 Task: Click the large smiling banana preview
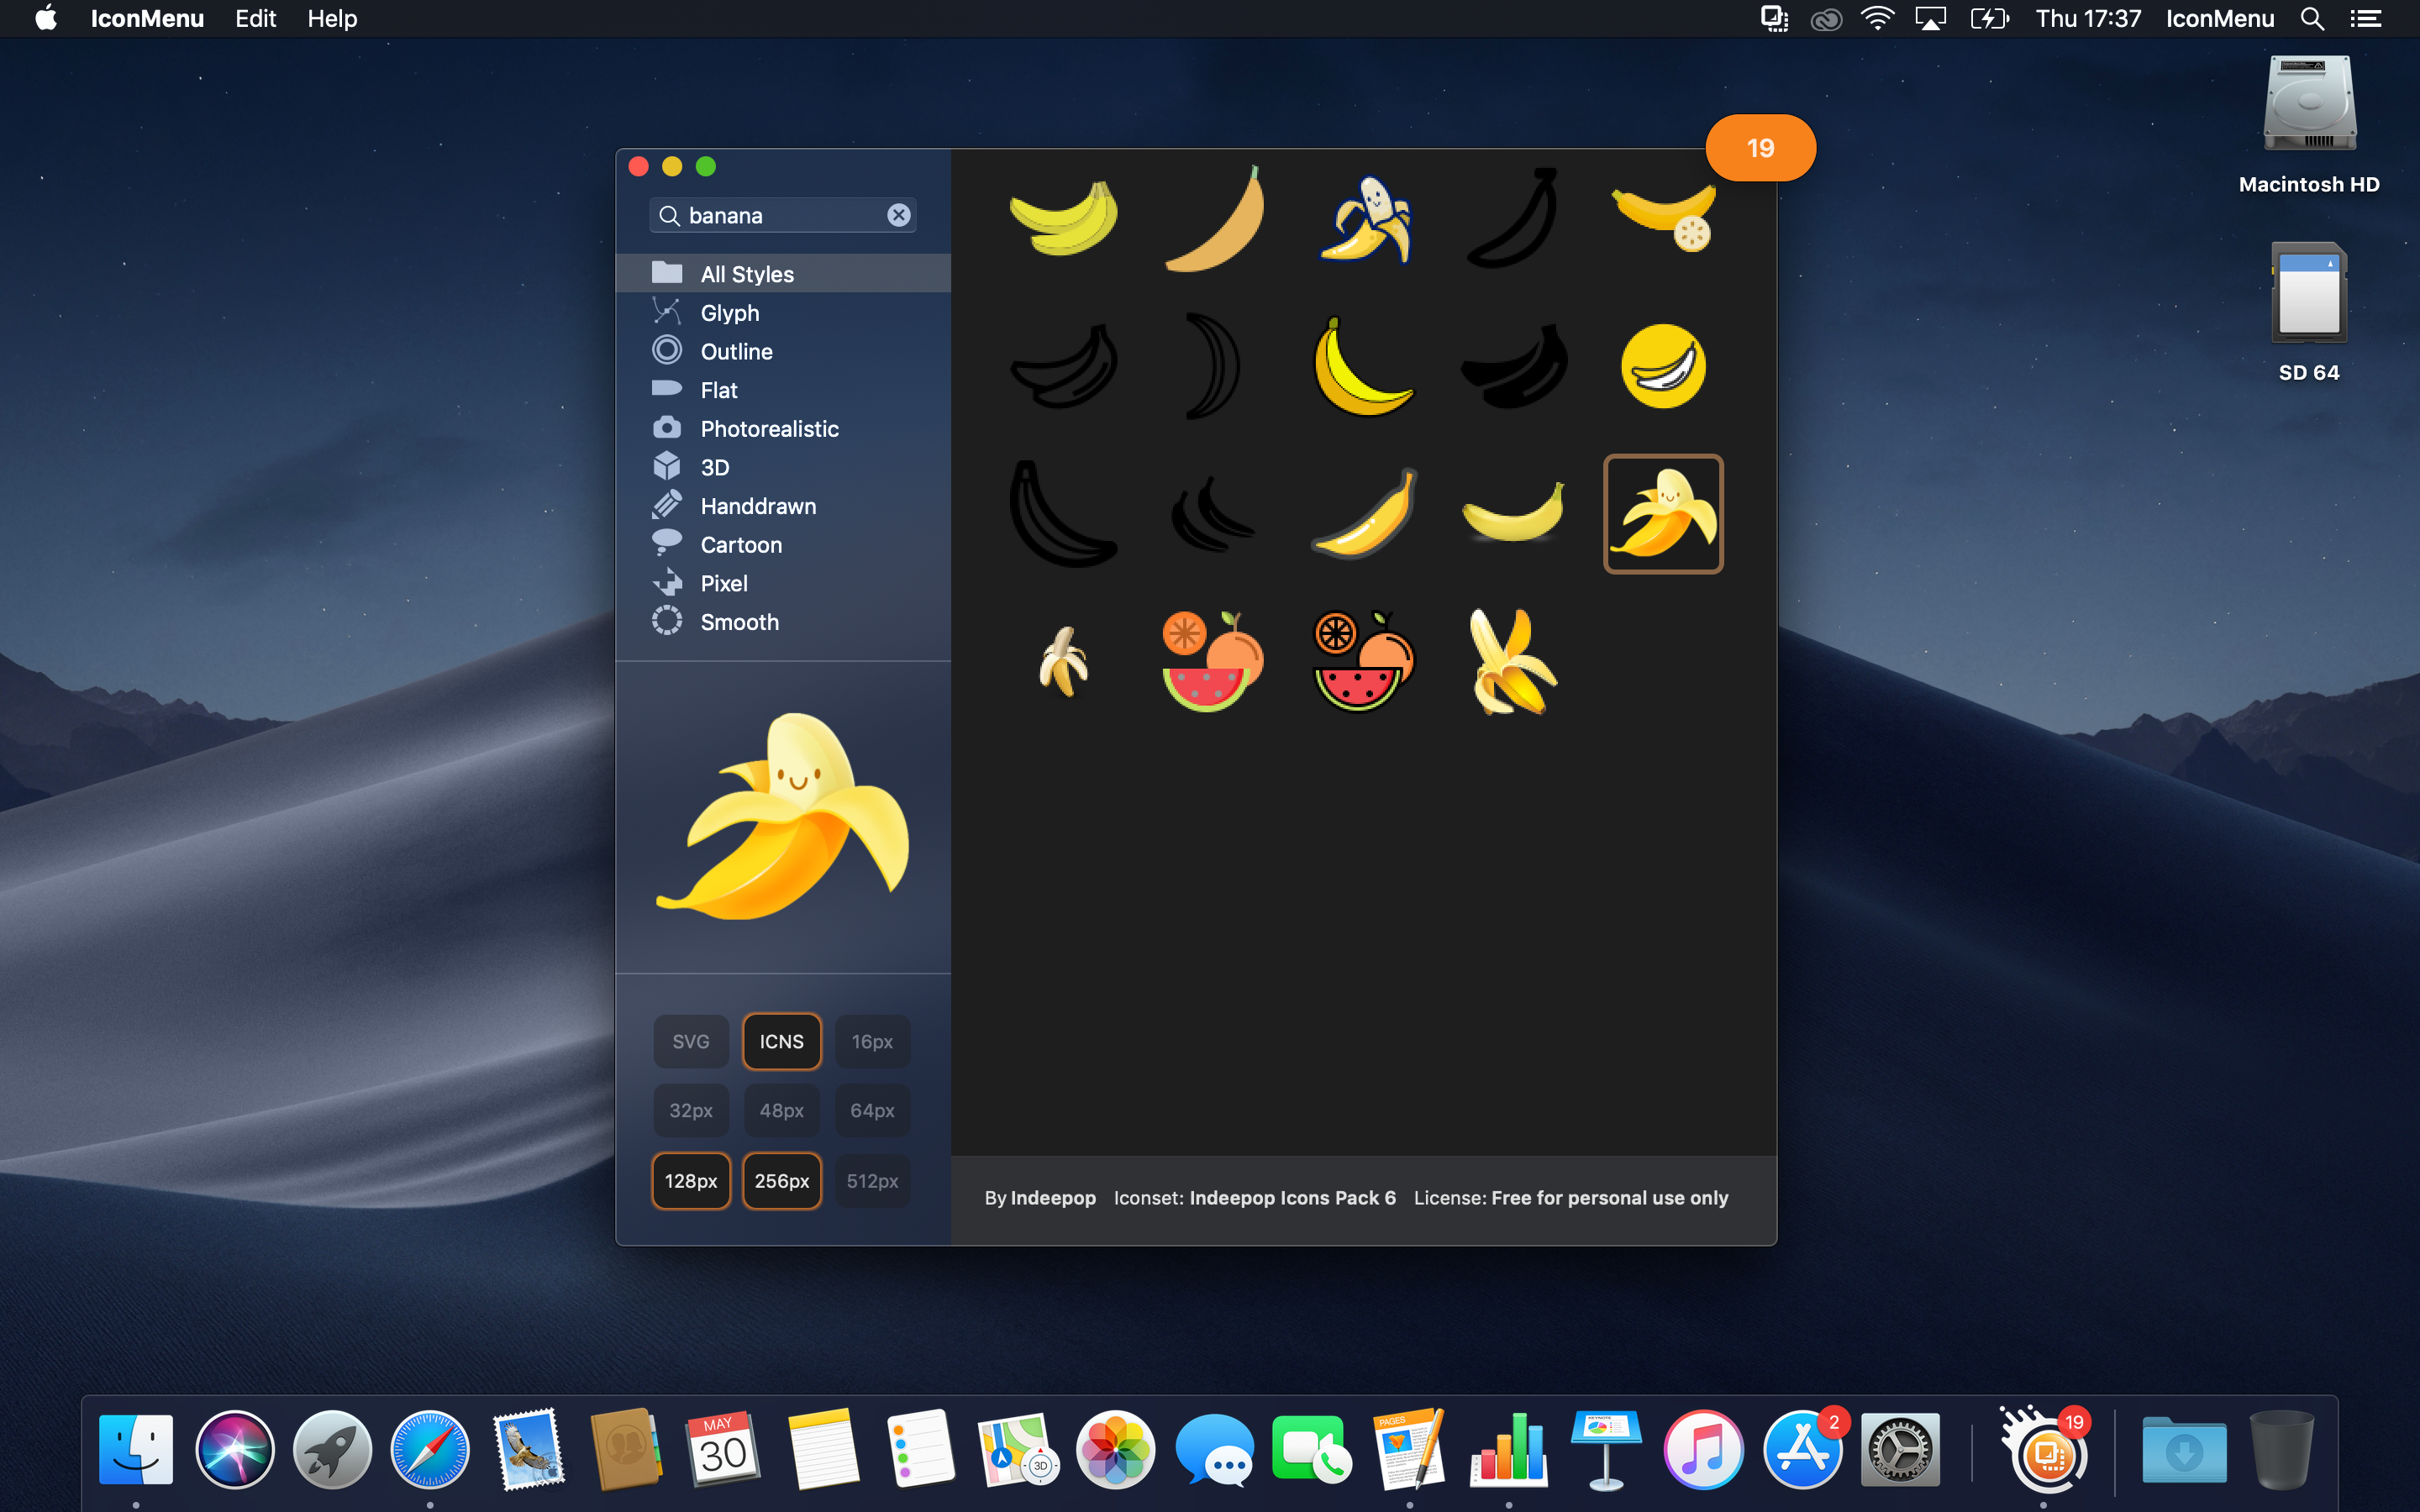coord(783,816)
